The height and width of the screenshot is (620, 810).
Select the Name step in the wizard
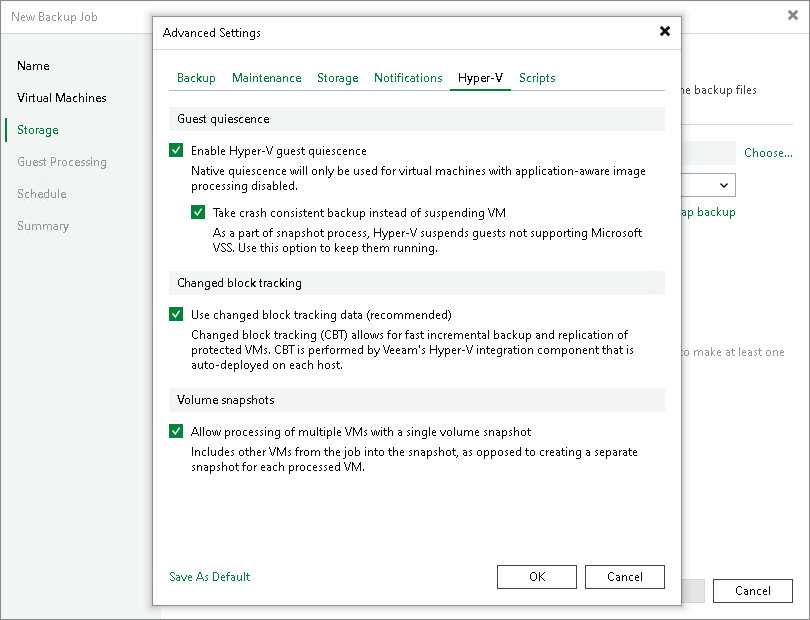33,66
